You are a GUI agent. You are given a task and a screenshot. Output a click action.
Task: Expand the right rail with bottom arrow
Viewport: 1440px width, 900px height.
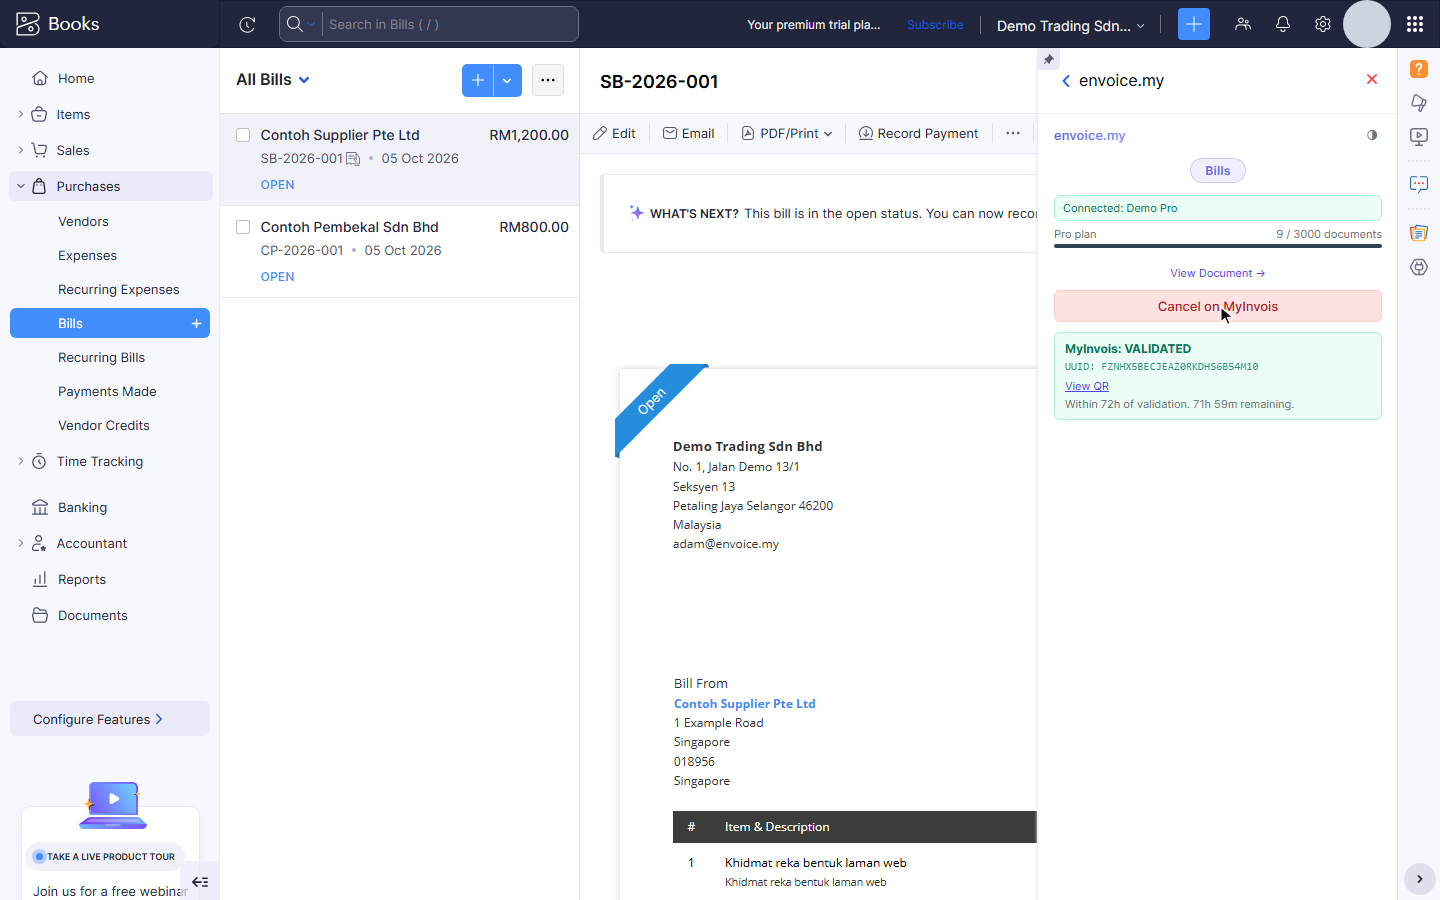pyautogui.click(x=1419, y=879)
